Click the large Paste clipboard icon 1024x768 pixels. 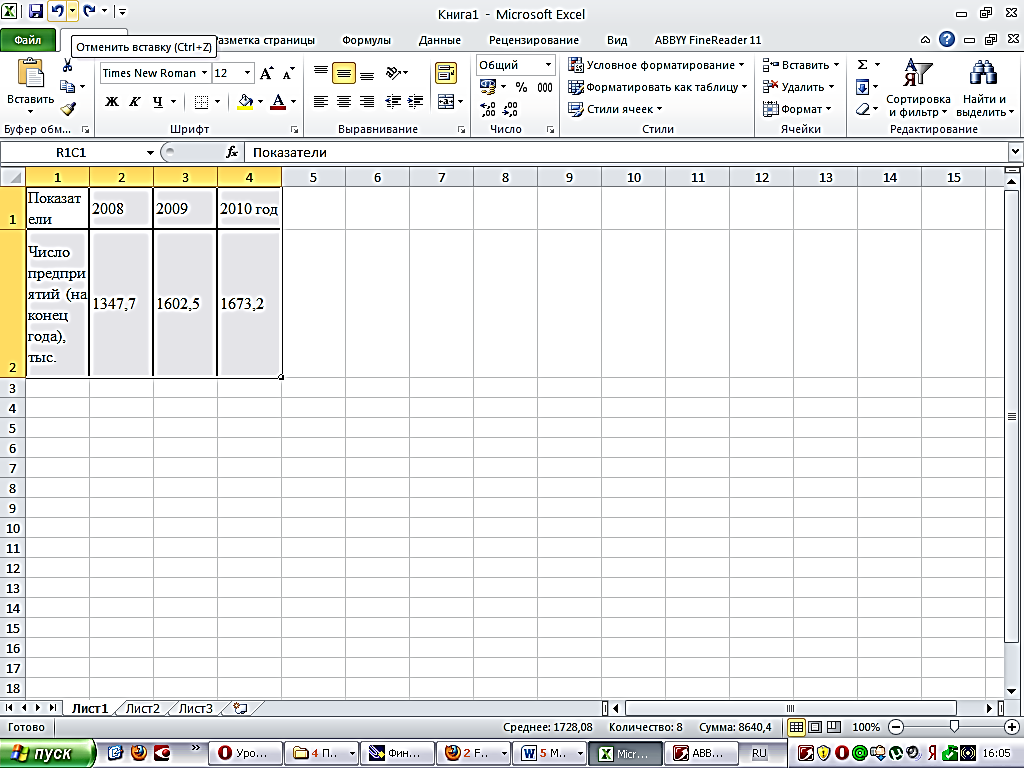click(30, 72)
